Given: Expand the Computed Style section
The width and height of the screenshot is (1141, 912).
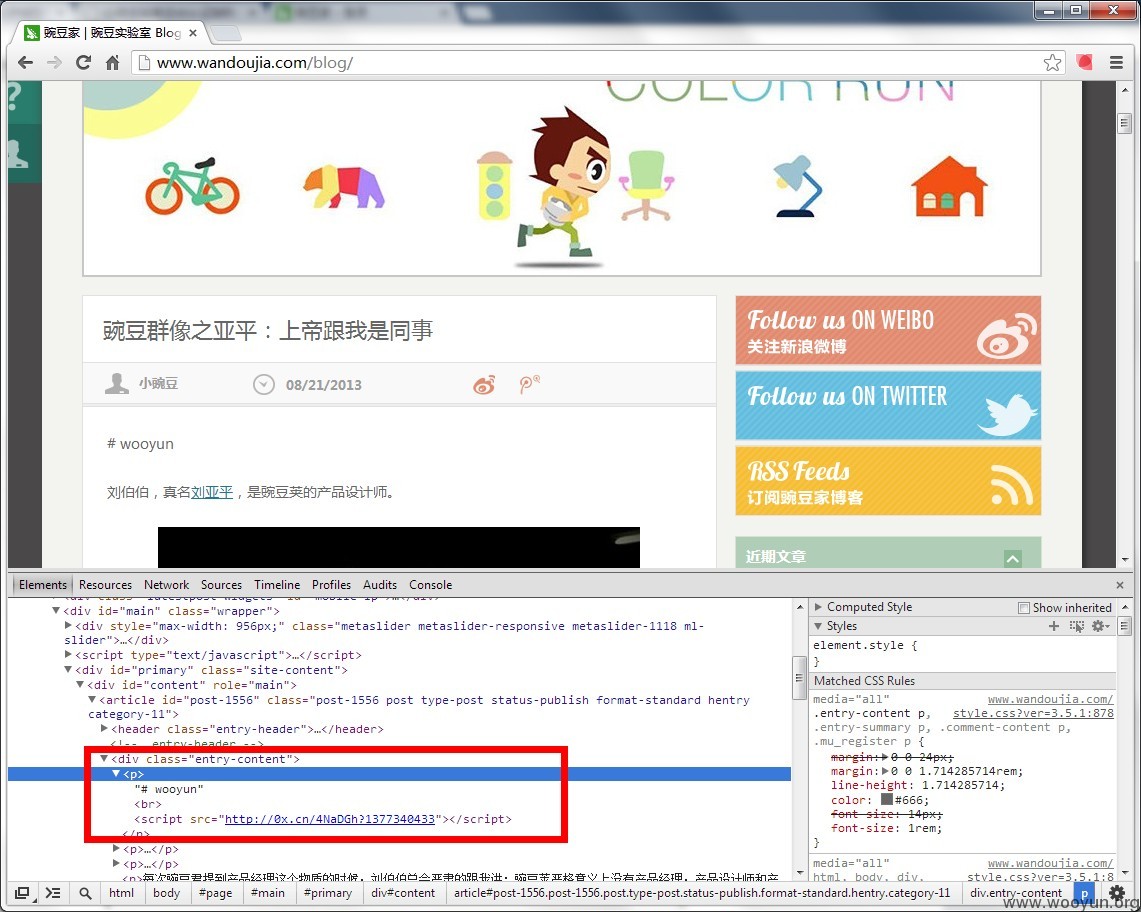Looking at the screenshot, I should pyautogui.click(x=819, y=607).
